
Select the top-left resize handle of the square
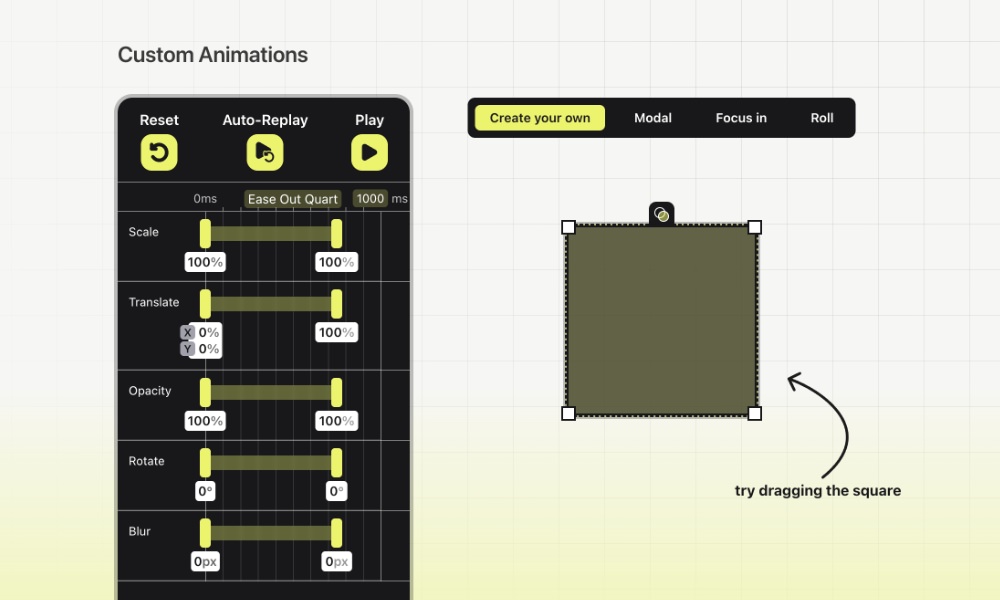click(x=567, y=227)
